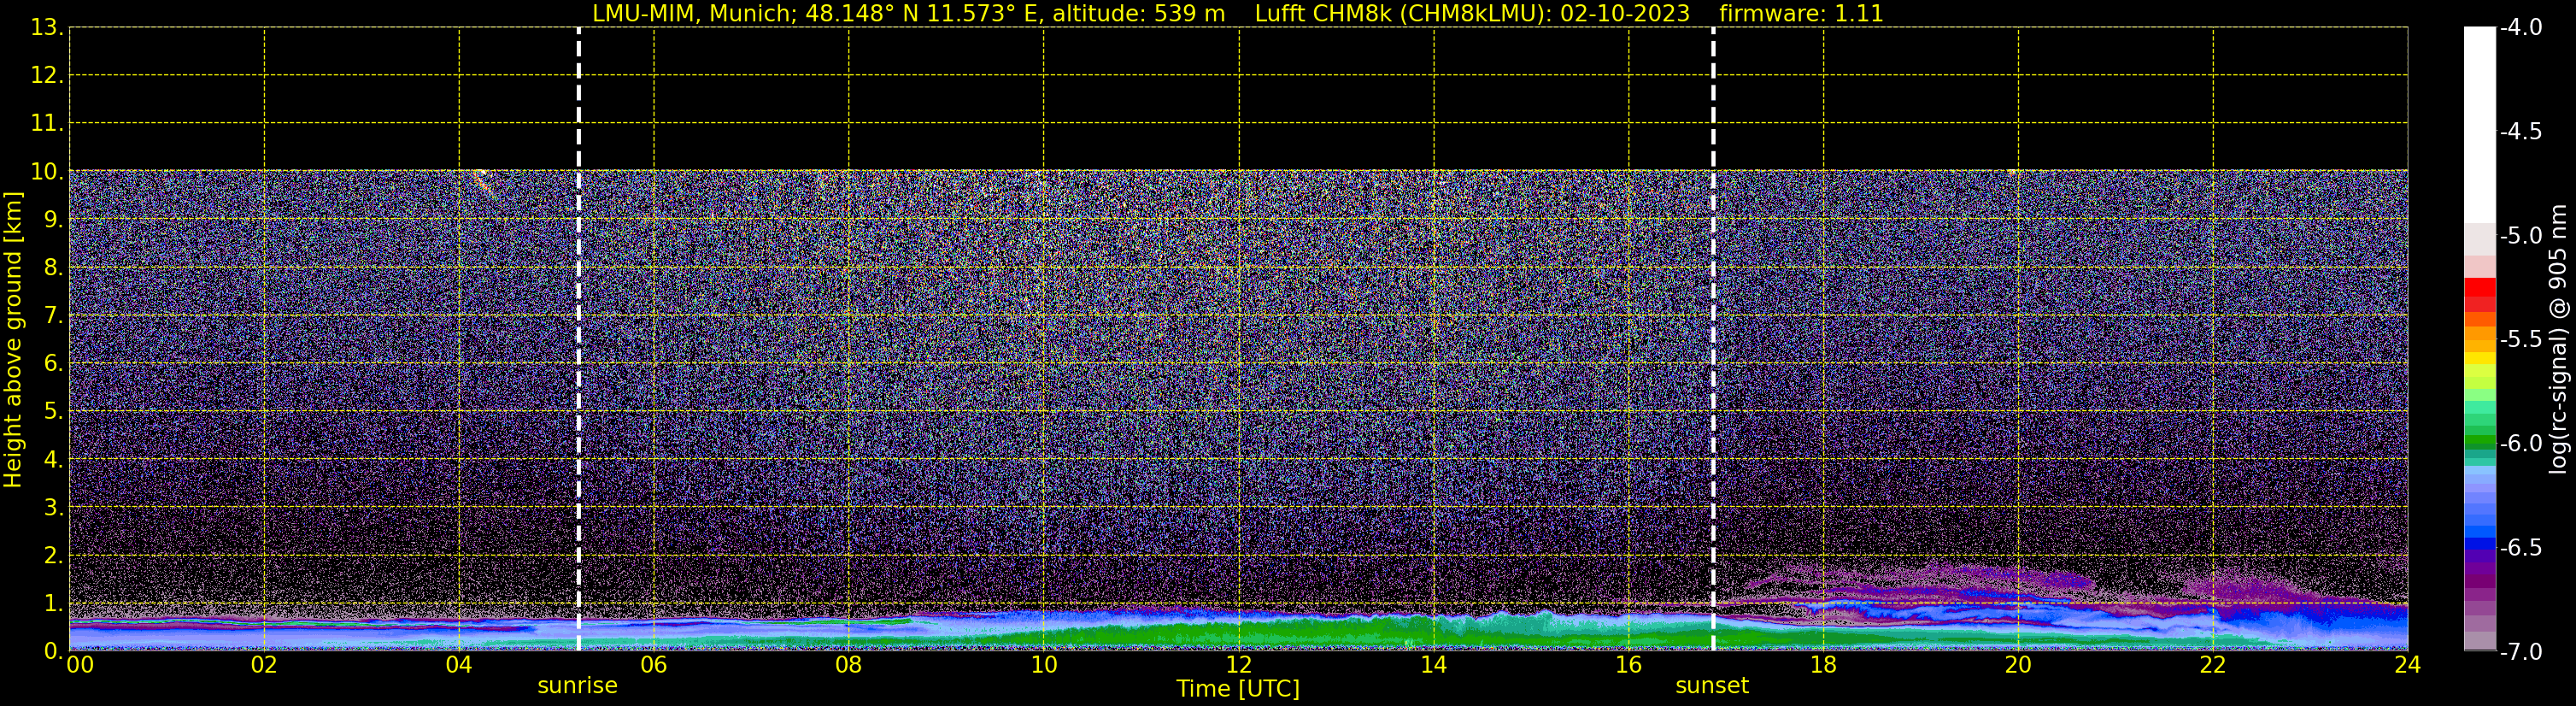Click the 12 km height tick label

(x=46, y=76)
